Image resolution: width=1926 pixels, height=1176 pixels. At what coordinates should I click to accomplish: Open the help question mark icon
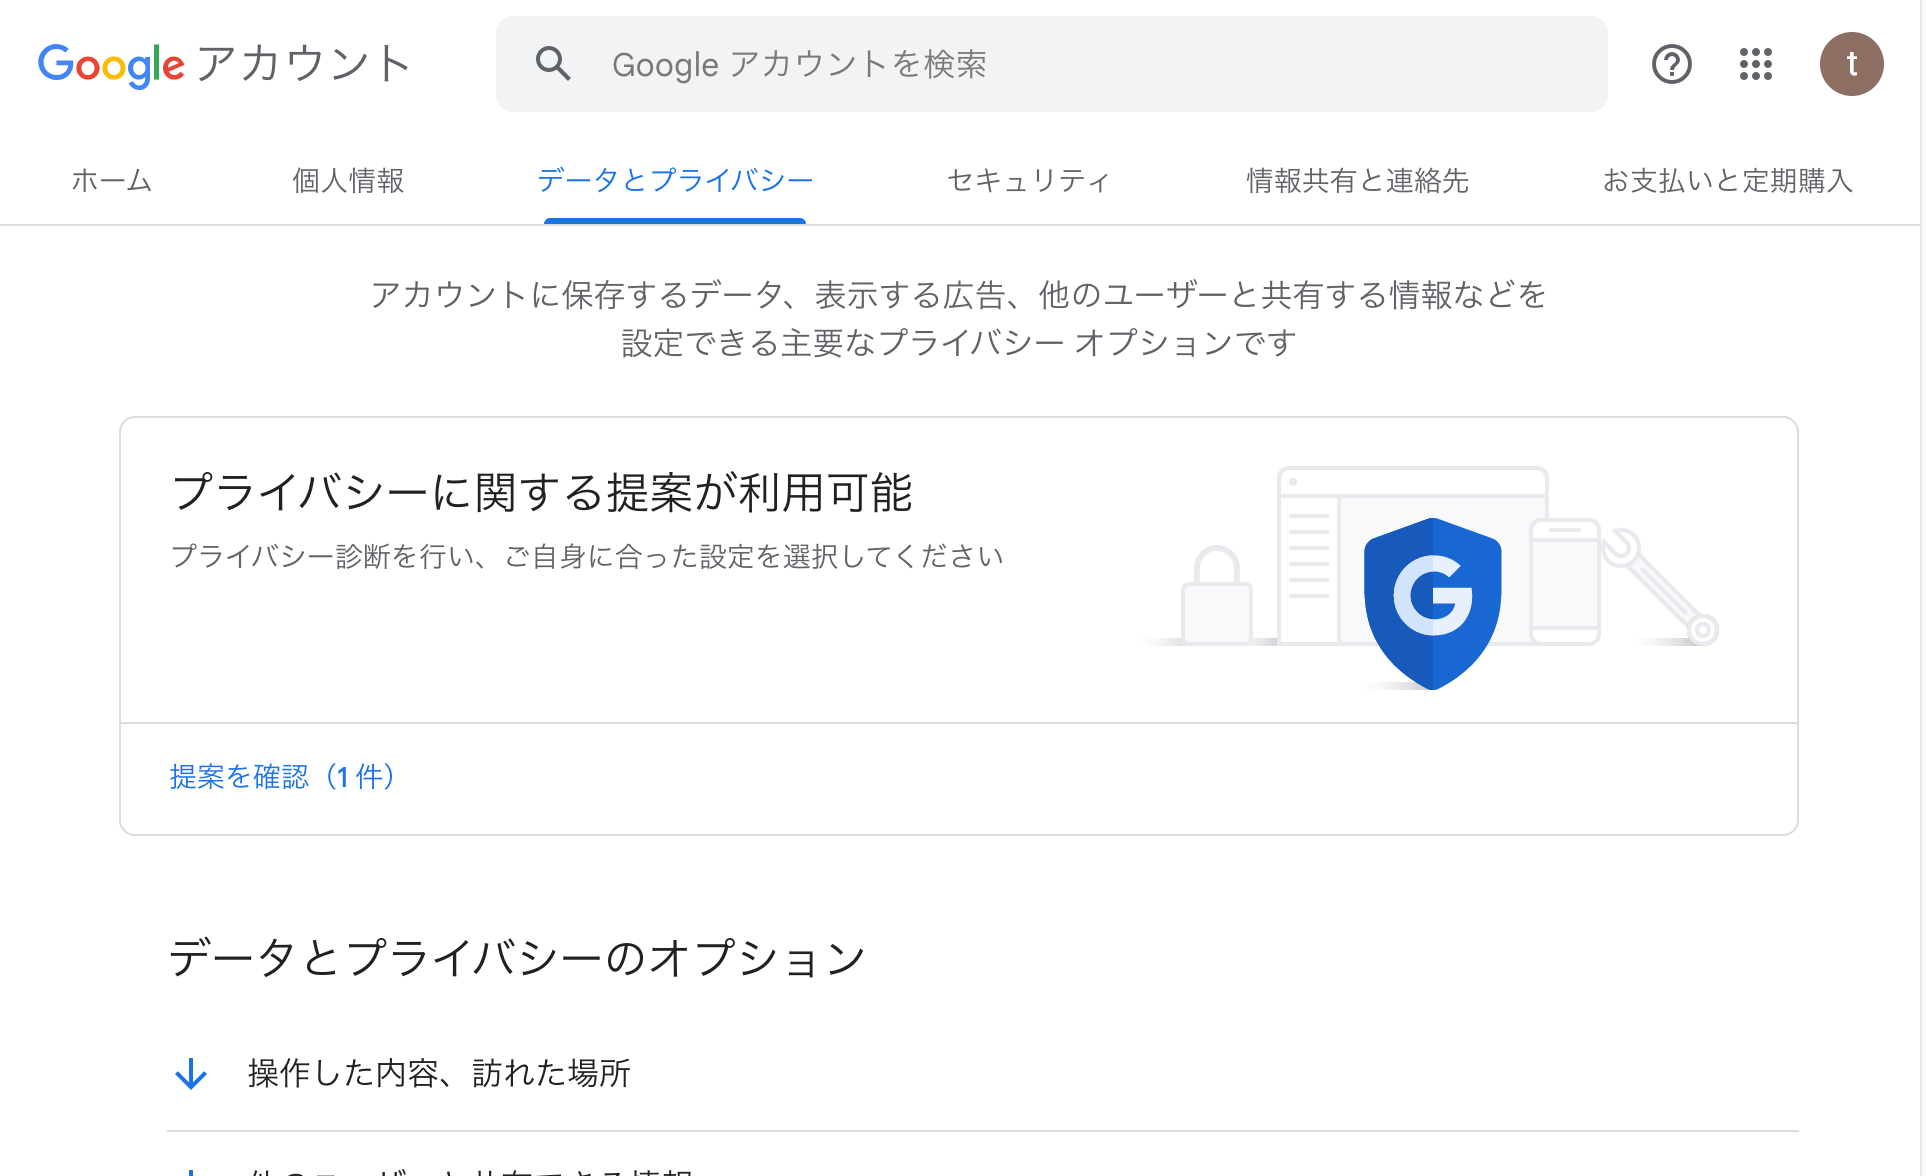(x=1671, y=64)
